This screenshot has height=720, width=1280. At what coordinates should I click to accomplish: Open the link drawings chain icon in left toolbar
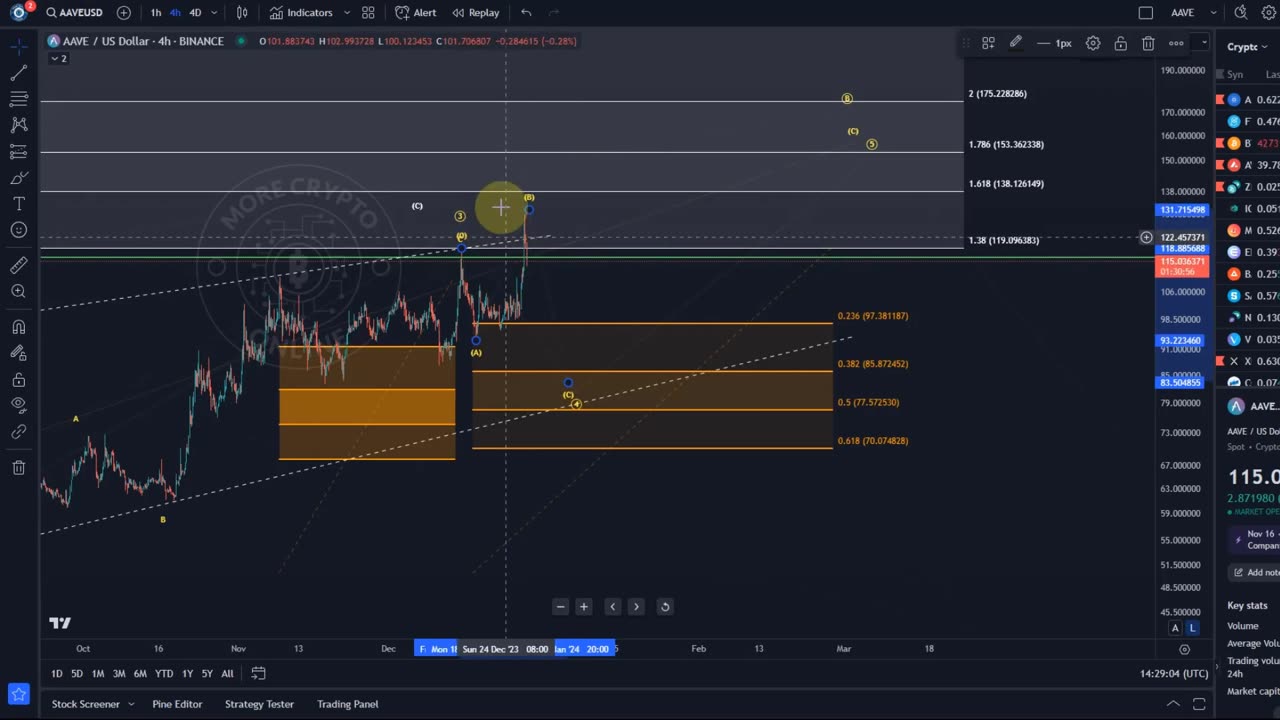coord(18,432)
